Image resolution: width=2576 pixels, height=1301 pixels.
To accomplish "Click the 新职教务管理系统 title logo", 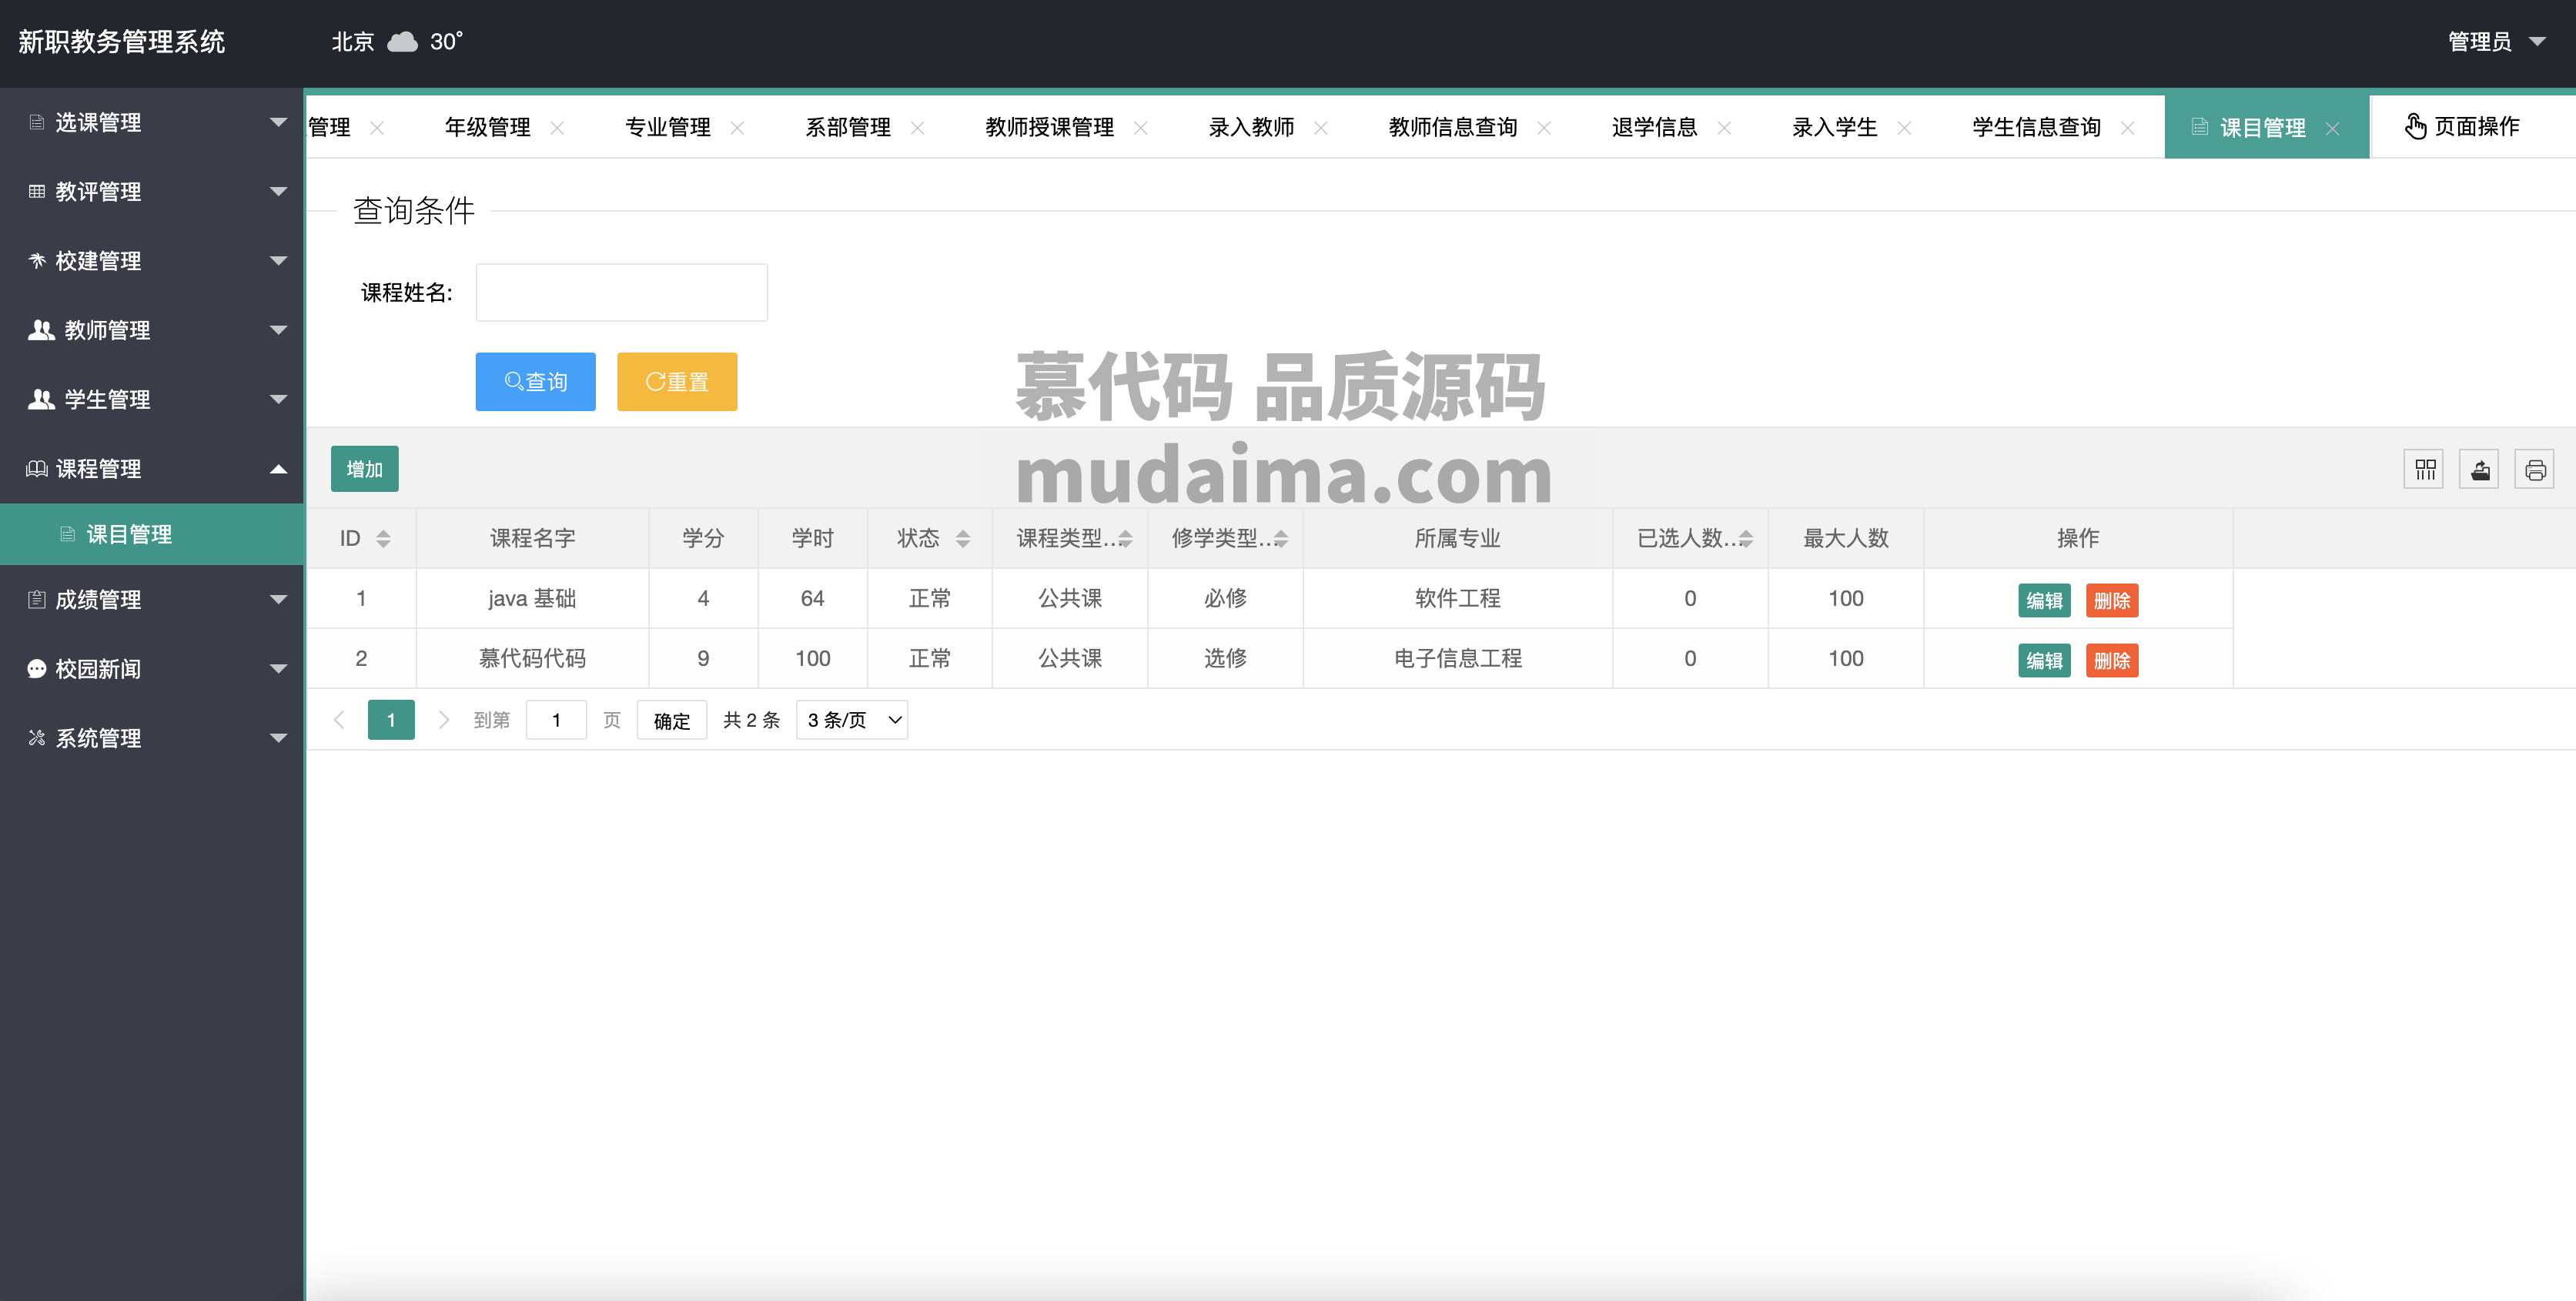I will [x=122, y=42].
